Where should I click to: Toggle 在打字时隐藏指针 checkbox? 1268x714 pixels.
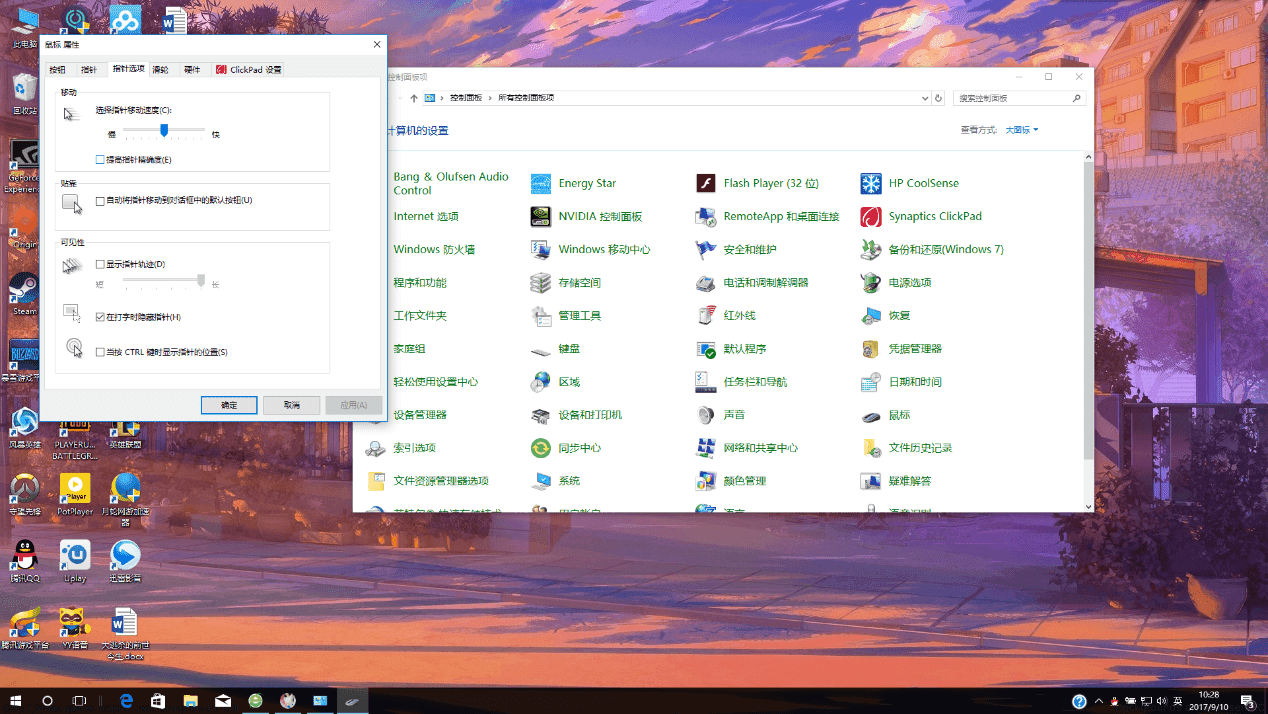click(100, 317)
